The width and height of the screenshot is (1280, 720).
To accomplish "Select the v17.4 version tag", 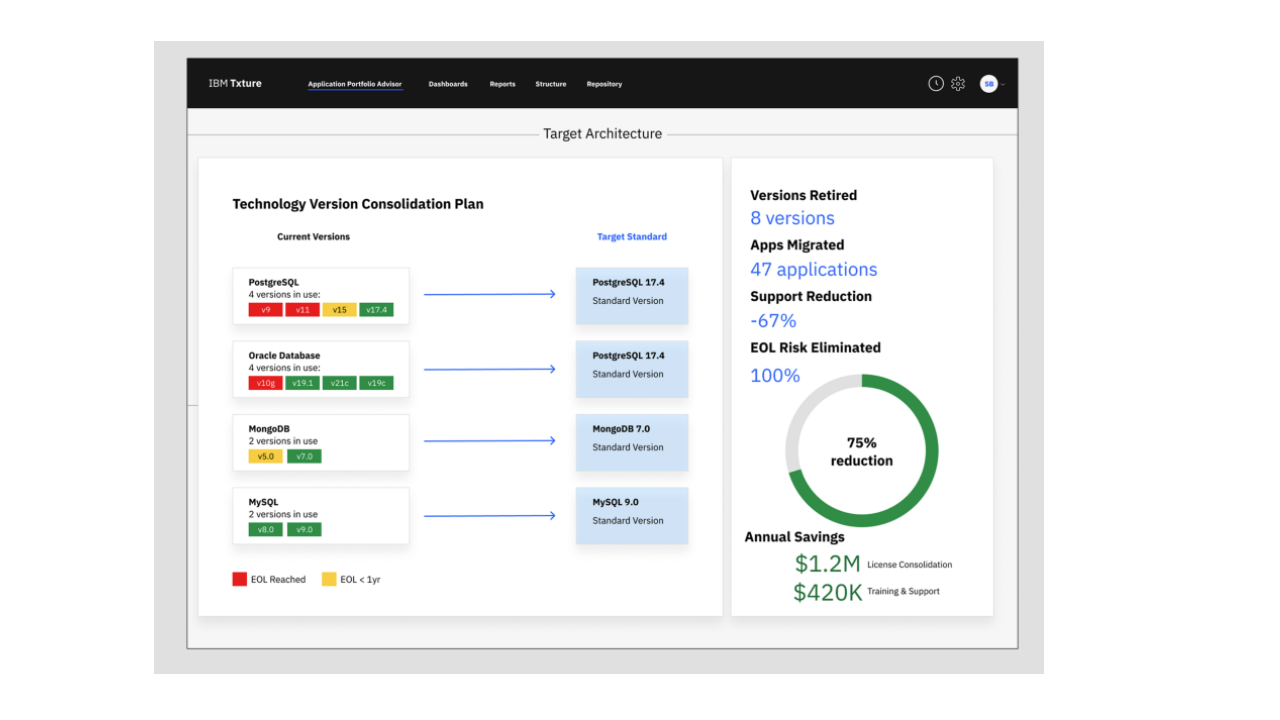I will (x=376, y=310).
